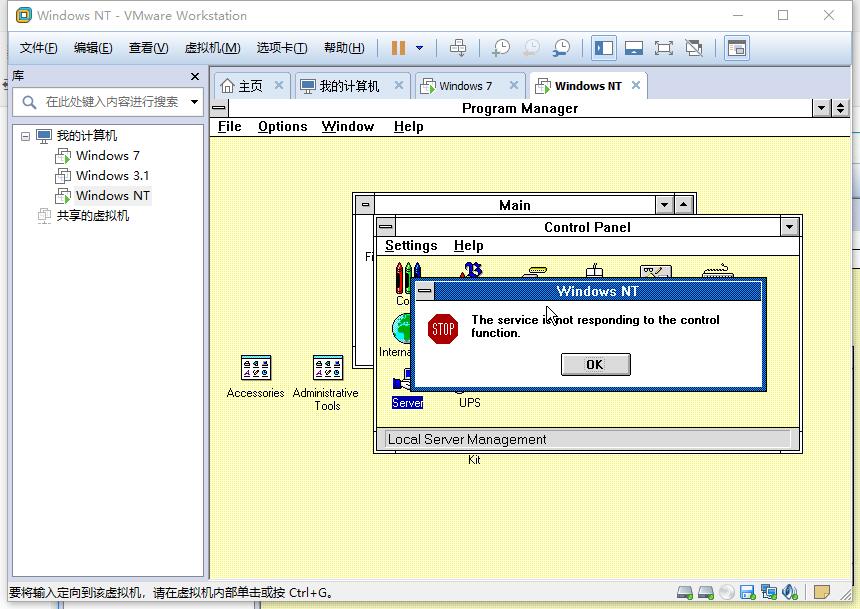This screenshot has width=860, height=609.
Task: Open Program Manager File menu
Action: point(229,127)
